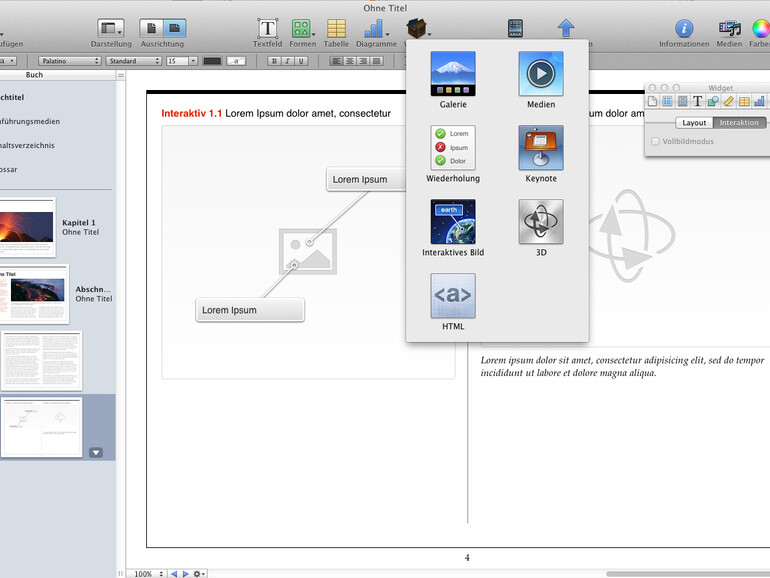Open the gear action menu in status bar

pyautogui.click(x=199, y=574)
